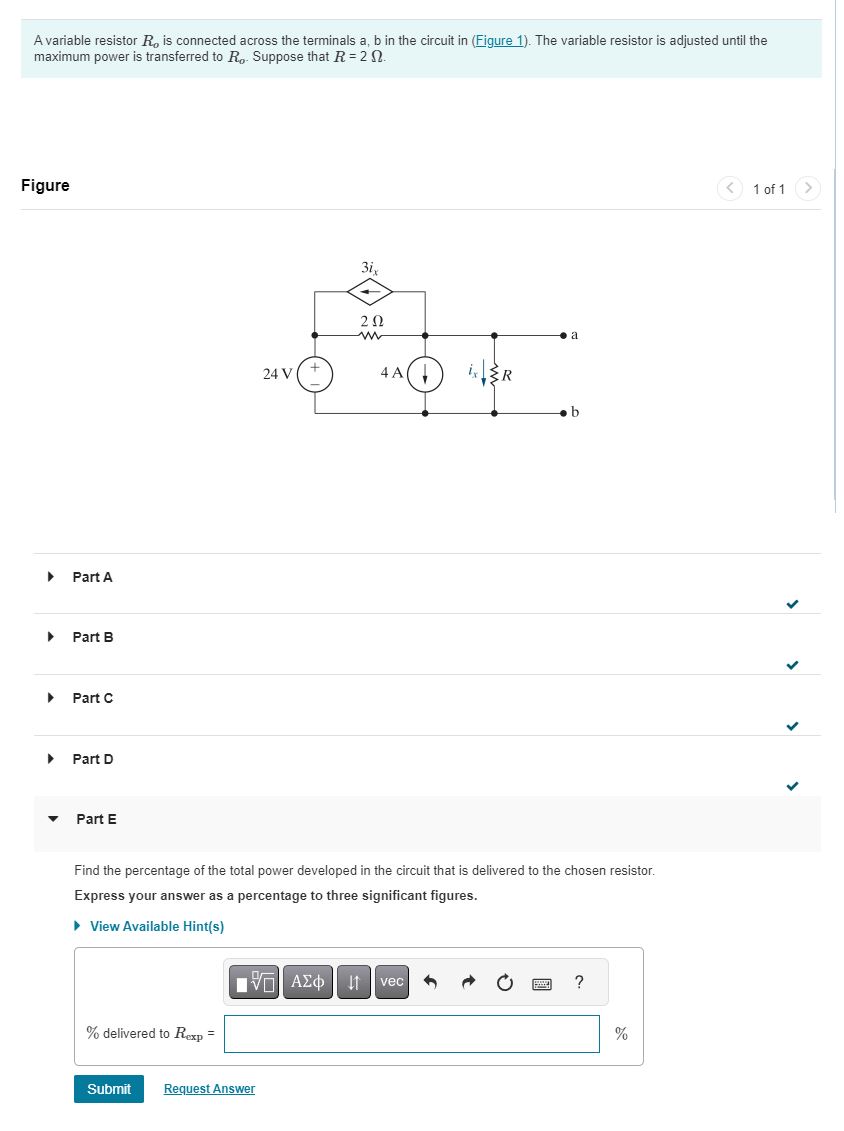Open the keyboard shortcuts panel
The width and height of the screenshot is (844, 1131).
[x=541, y=983]
